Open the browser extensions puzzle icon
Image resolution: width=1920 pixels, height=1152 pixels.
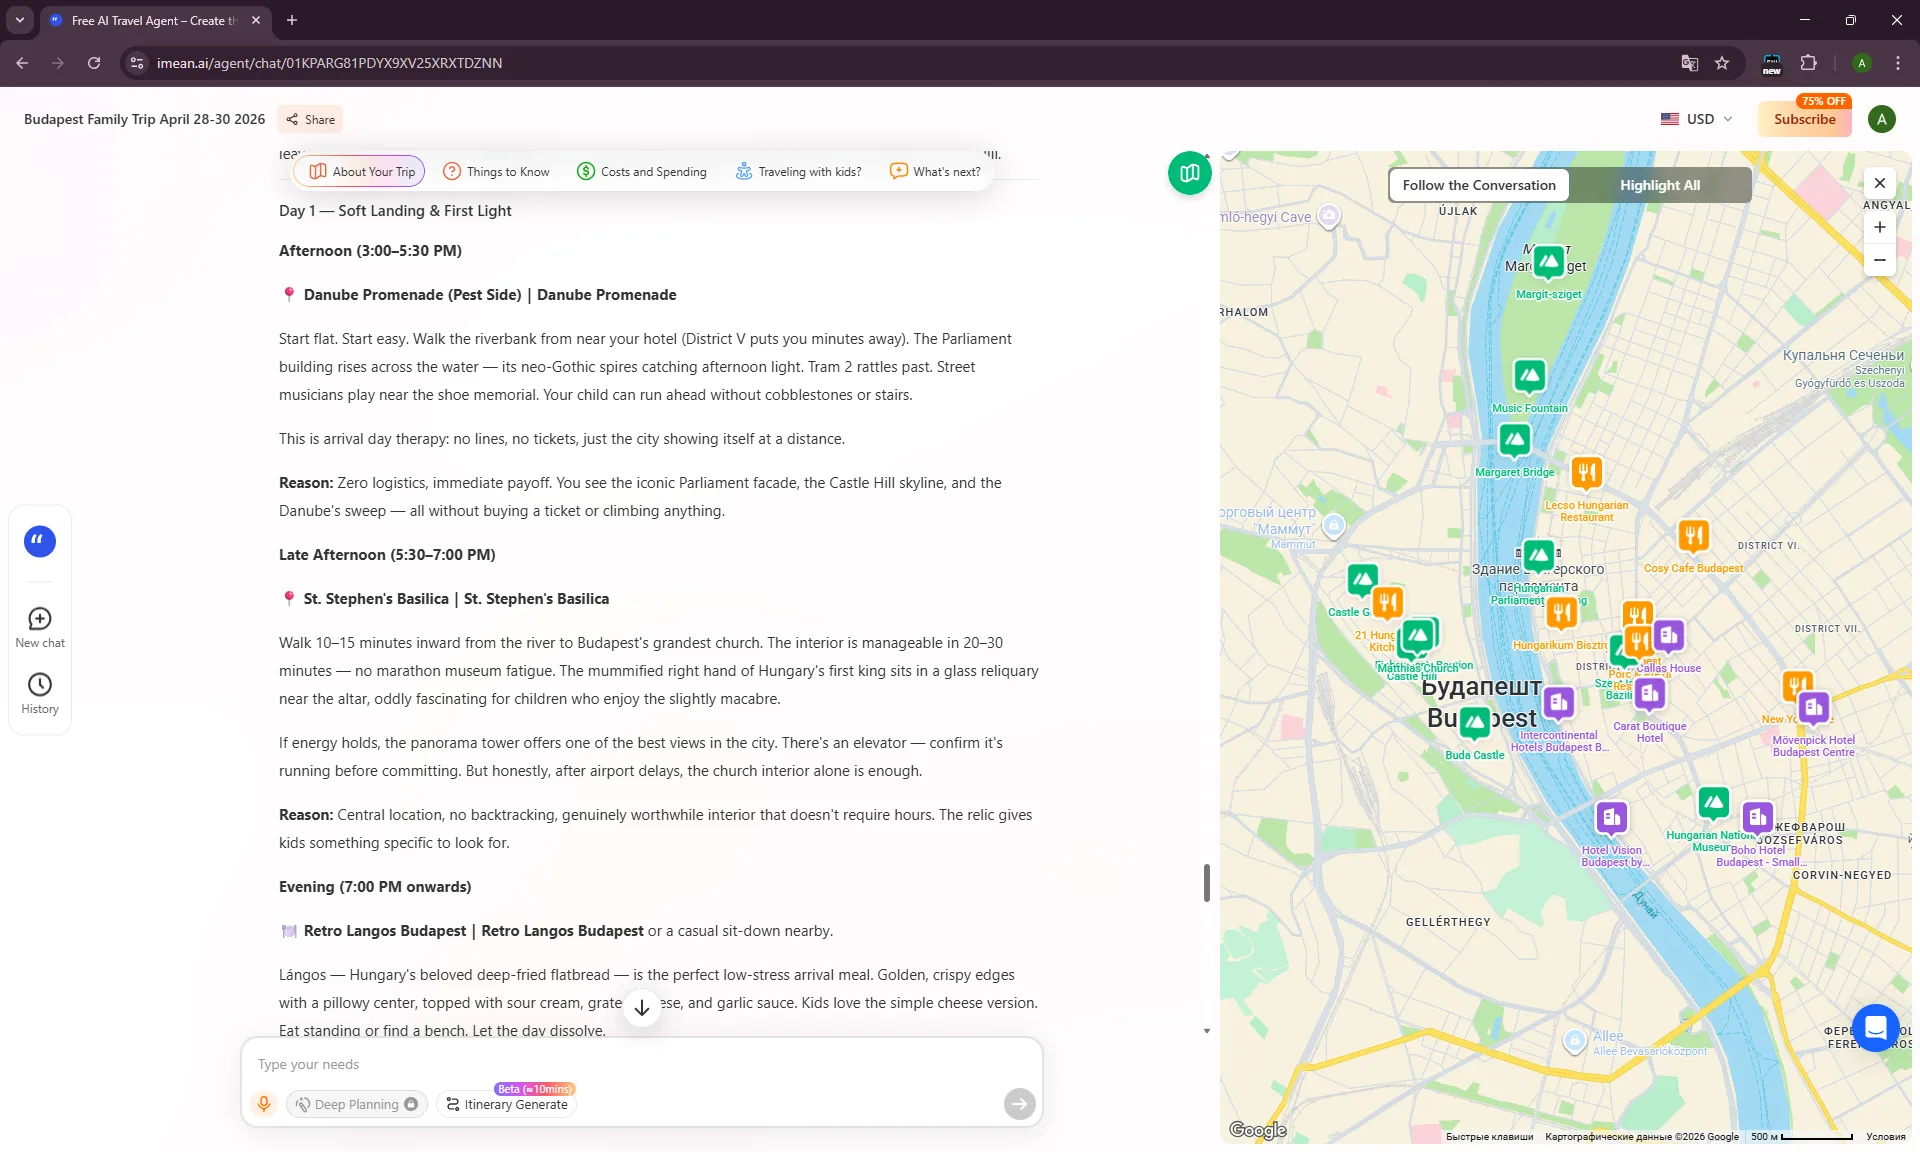point(1808,63)
